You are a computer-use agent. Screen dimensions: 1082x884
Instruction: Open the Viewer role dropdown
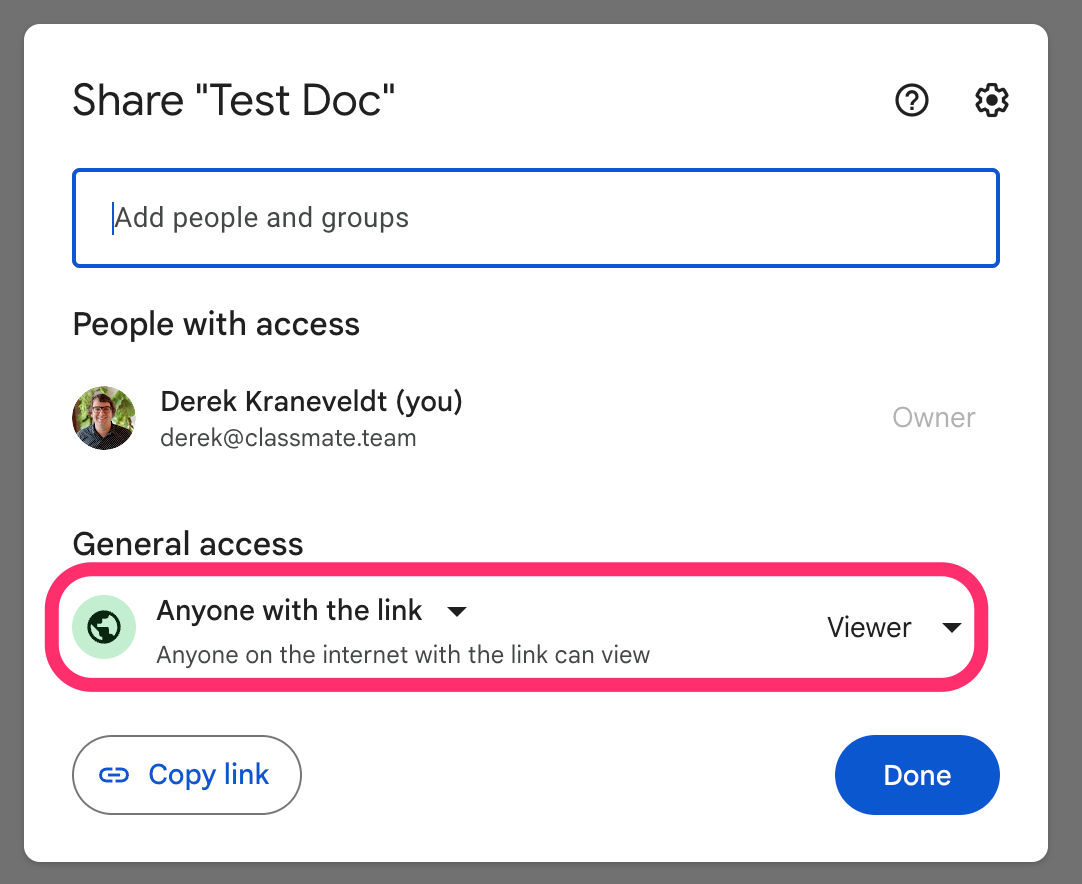point(894,627)
